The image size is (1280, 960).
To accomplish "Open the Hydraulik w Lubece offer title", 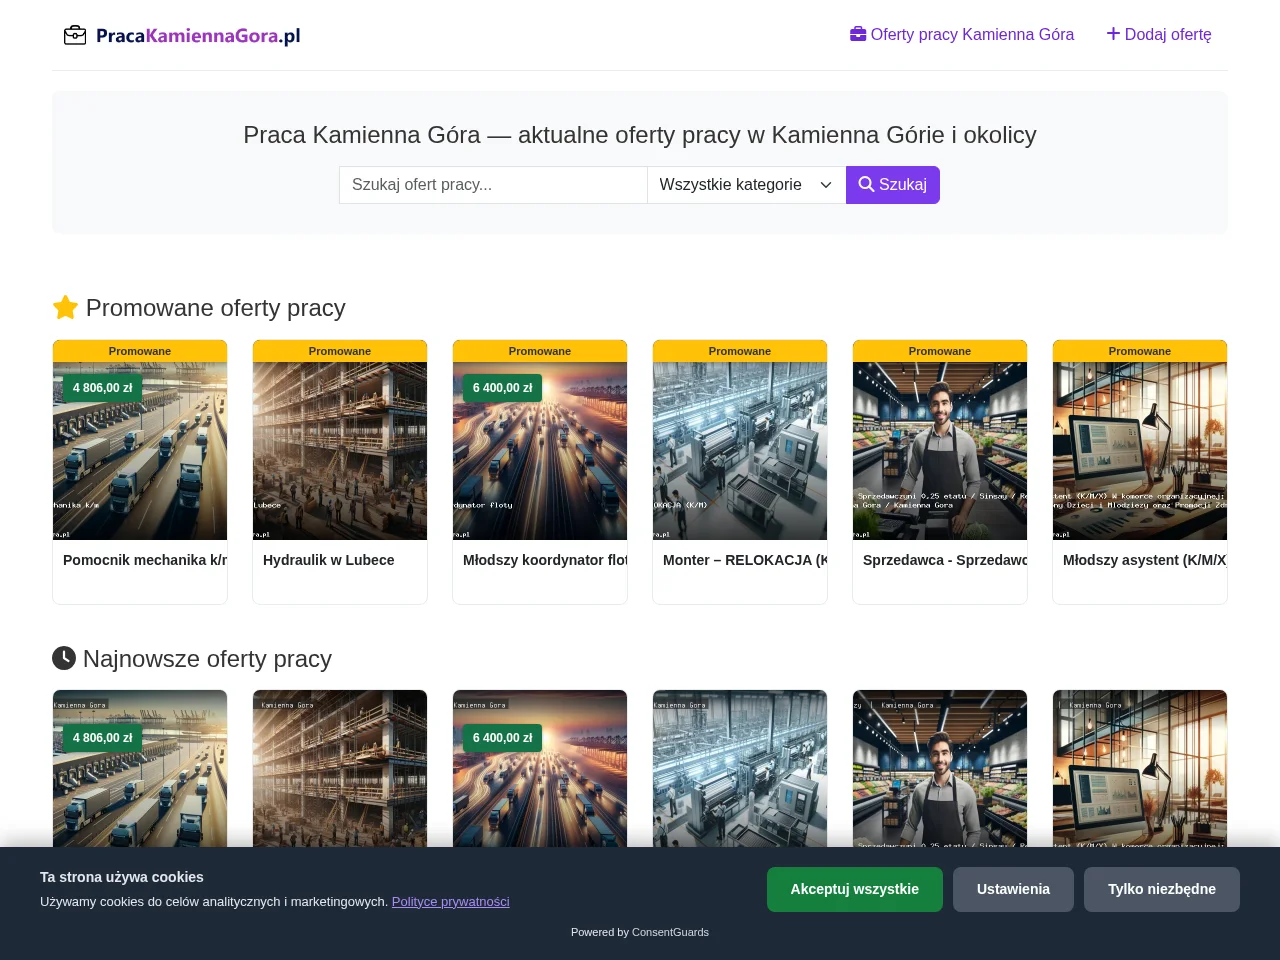I will [328, 560].
